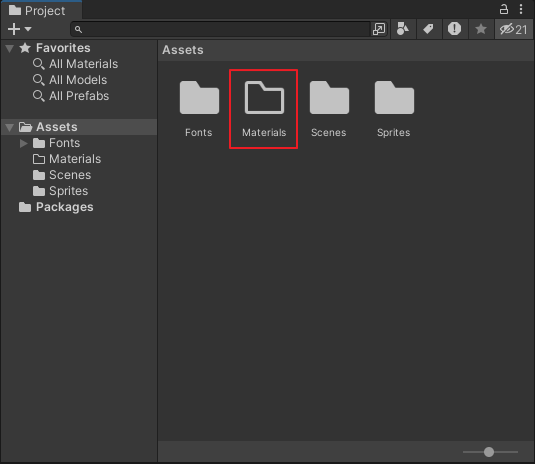The image size is (535, 464).
Task: Select Favorites in the sidebar
Action: pos(63,48)
